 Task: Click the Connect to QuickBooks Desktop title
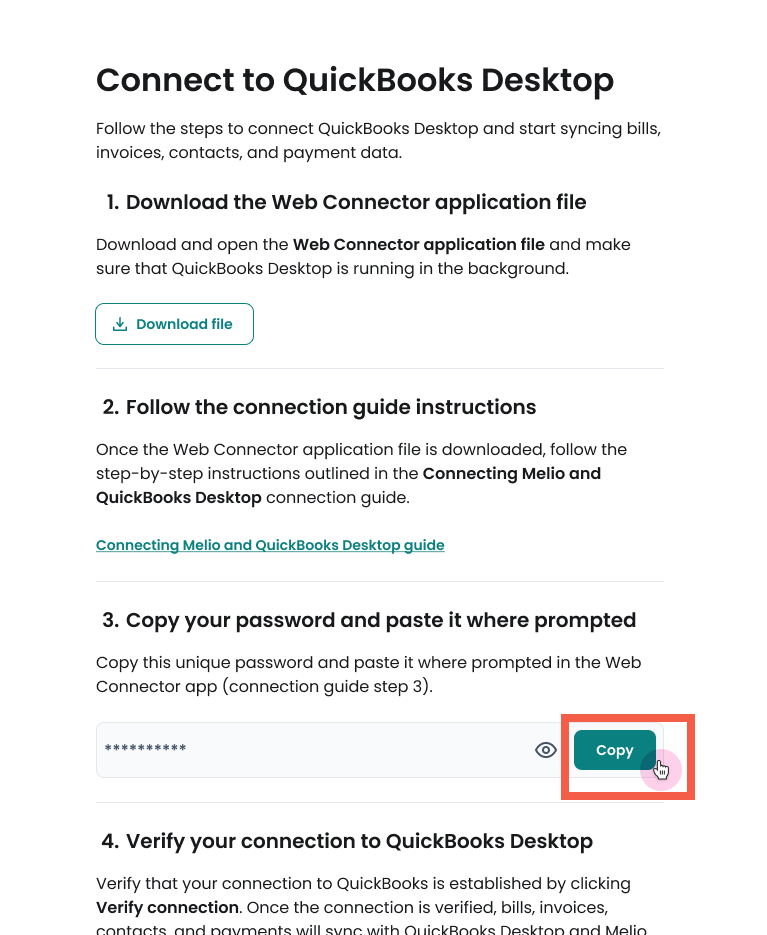coord(355,80)
